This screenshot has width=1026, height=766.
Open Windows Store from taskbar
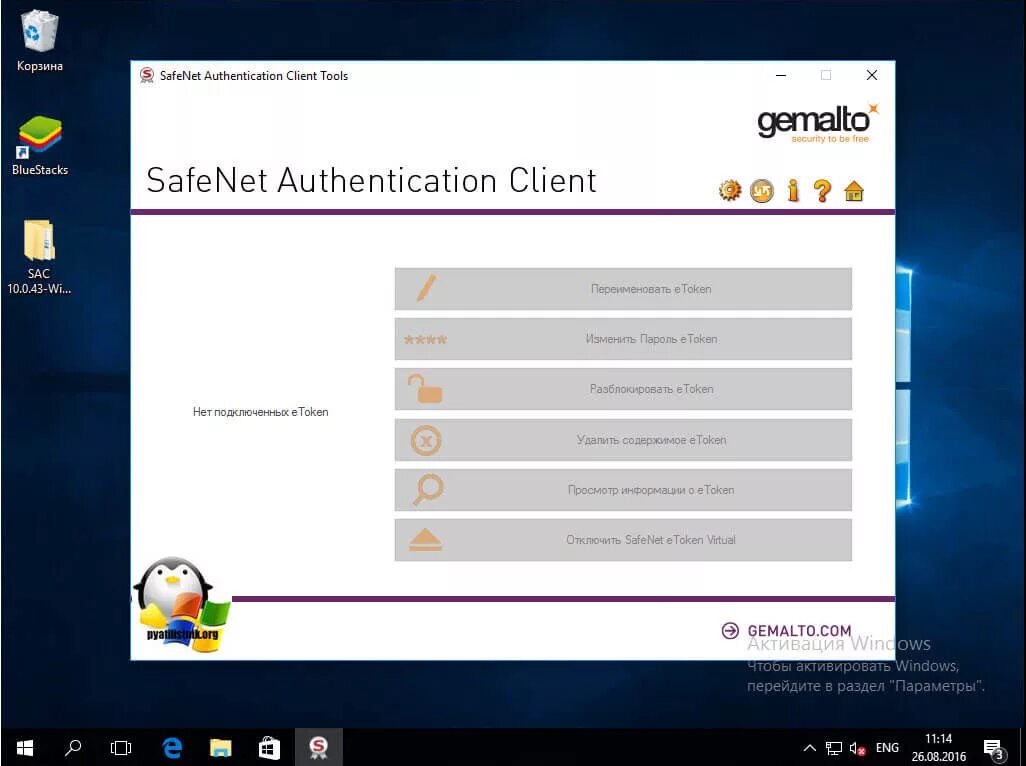coord(269,747)
